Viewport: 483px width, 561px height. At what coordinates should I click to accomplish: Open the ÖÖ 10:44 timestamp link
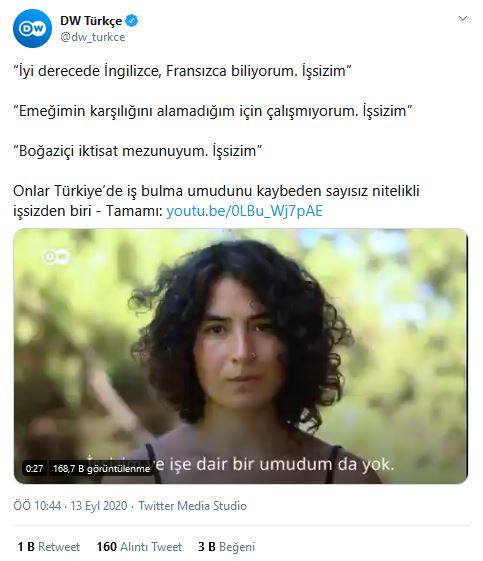point(37,506)
